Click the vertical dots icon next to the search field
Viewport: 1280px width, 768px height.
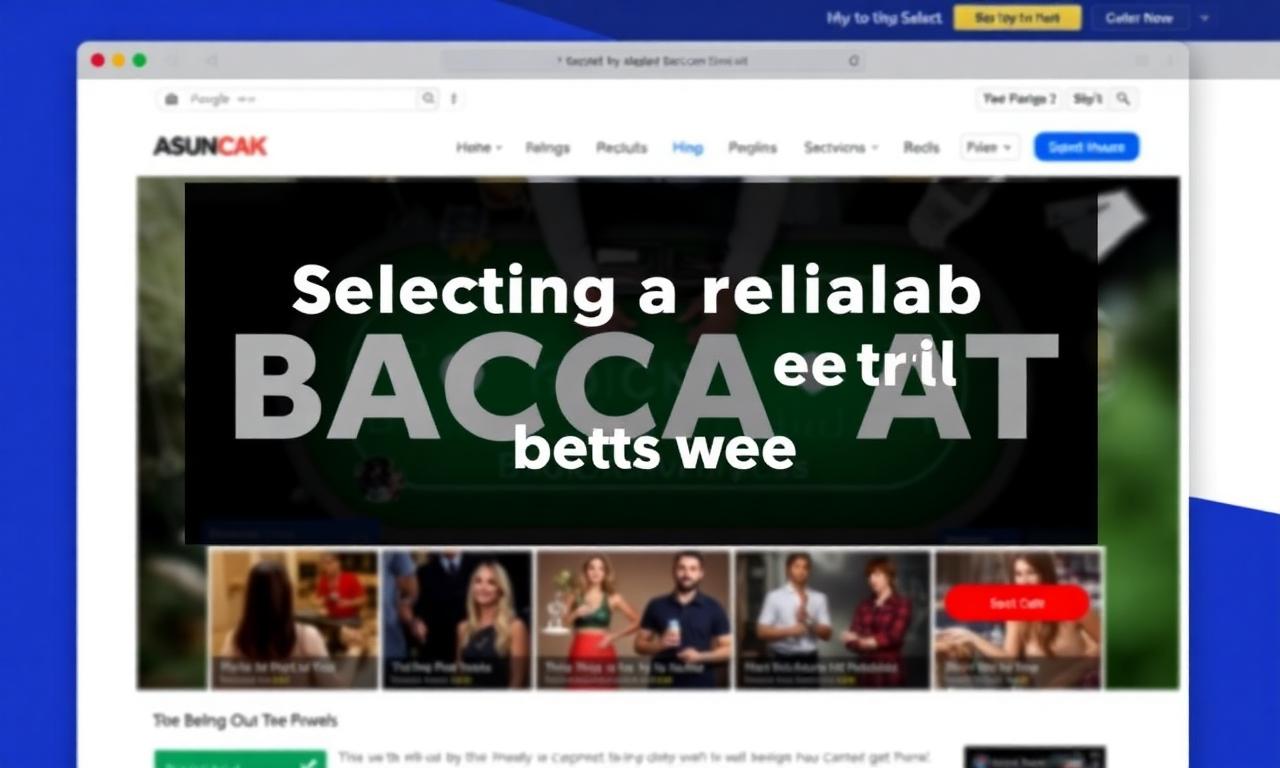[x=454, y=98]
